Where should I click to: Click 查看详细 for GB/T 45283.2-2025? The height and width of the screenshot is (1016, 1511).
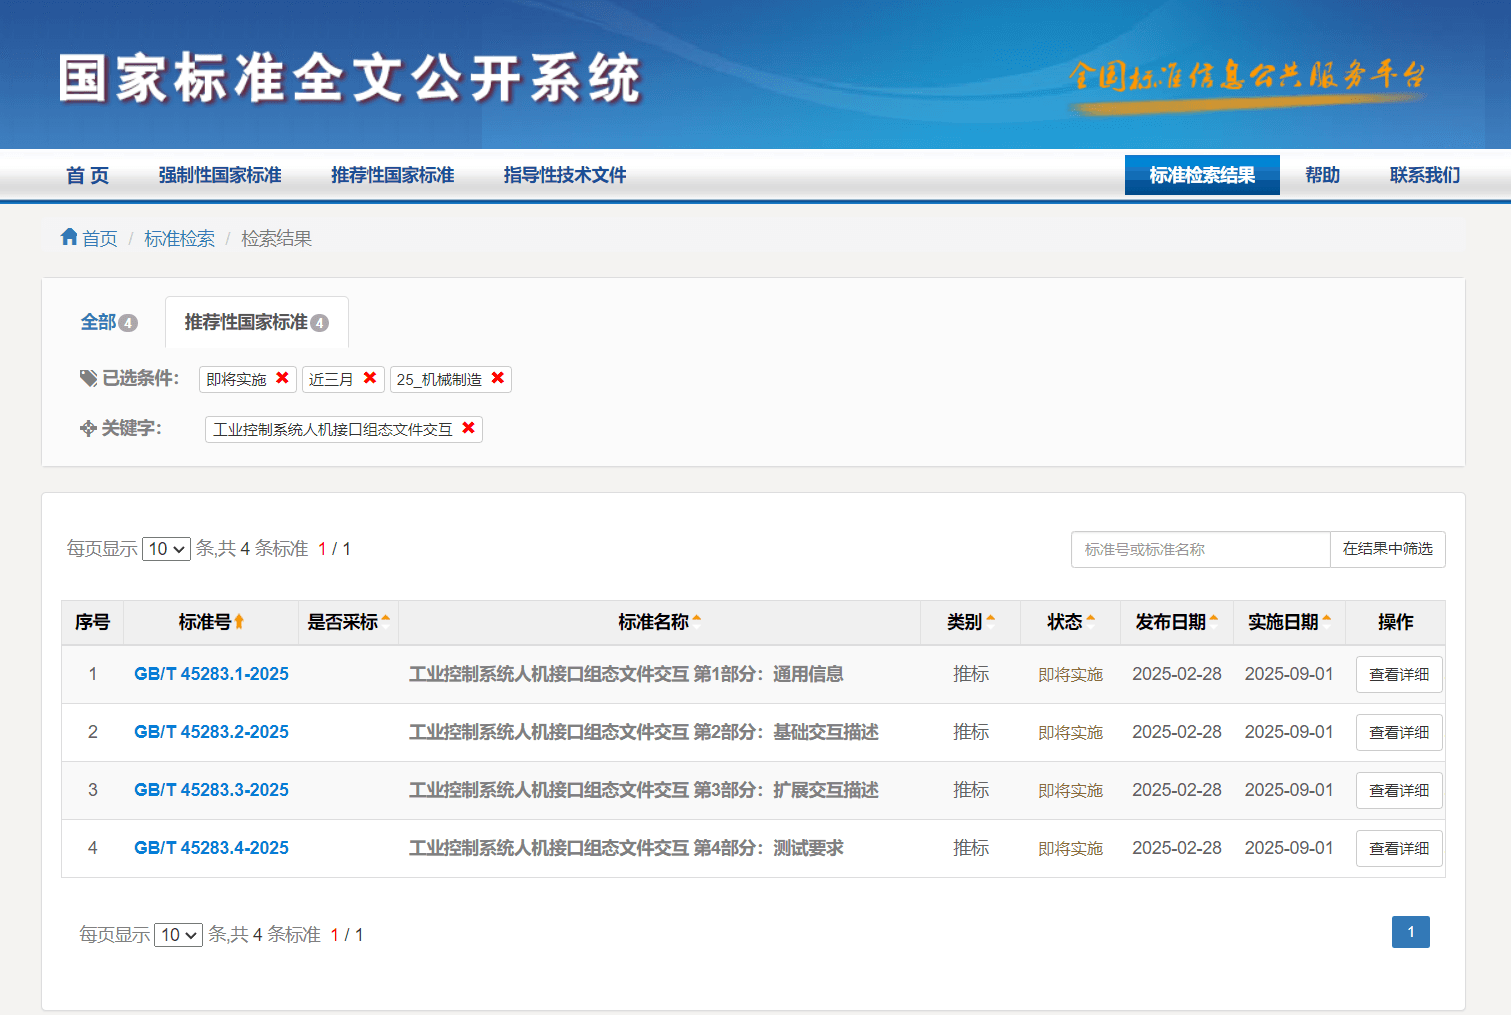1399,732
